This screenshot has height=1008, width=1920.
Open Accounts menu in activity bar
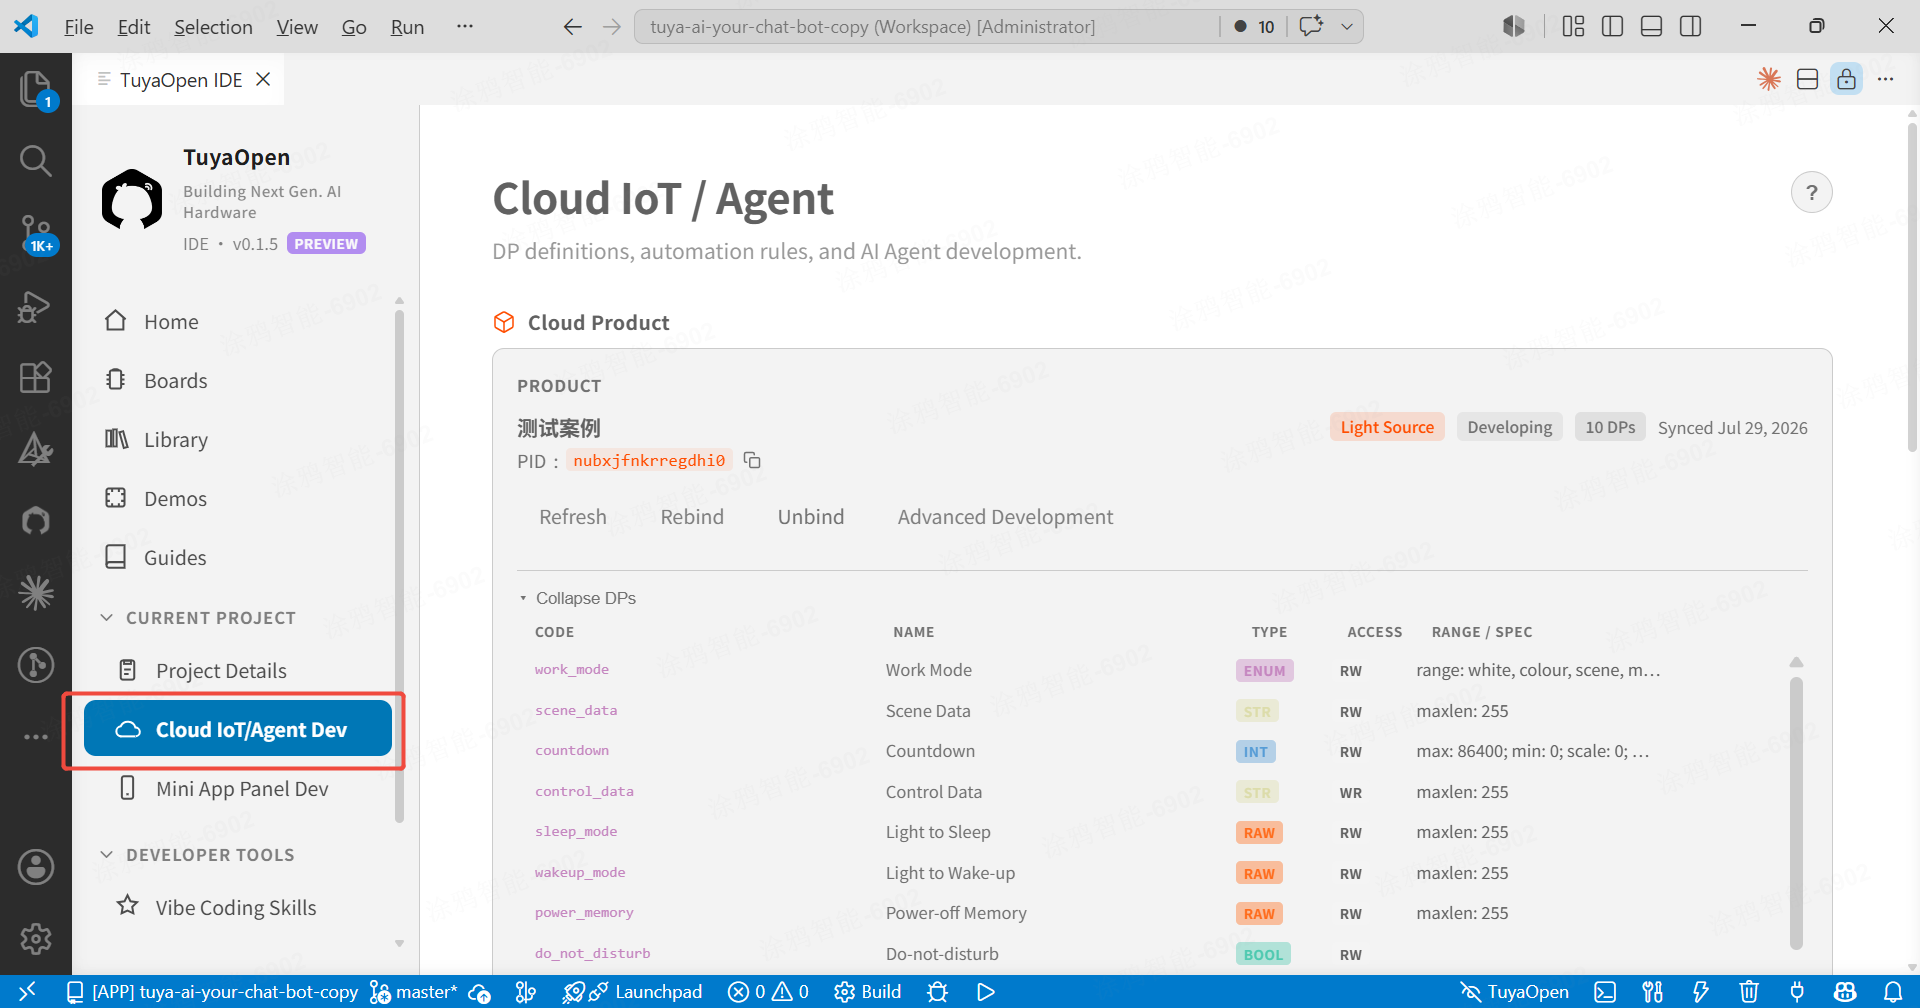click(x=36, y=867)
